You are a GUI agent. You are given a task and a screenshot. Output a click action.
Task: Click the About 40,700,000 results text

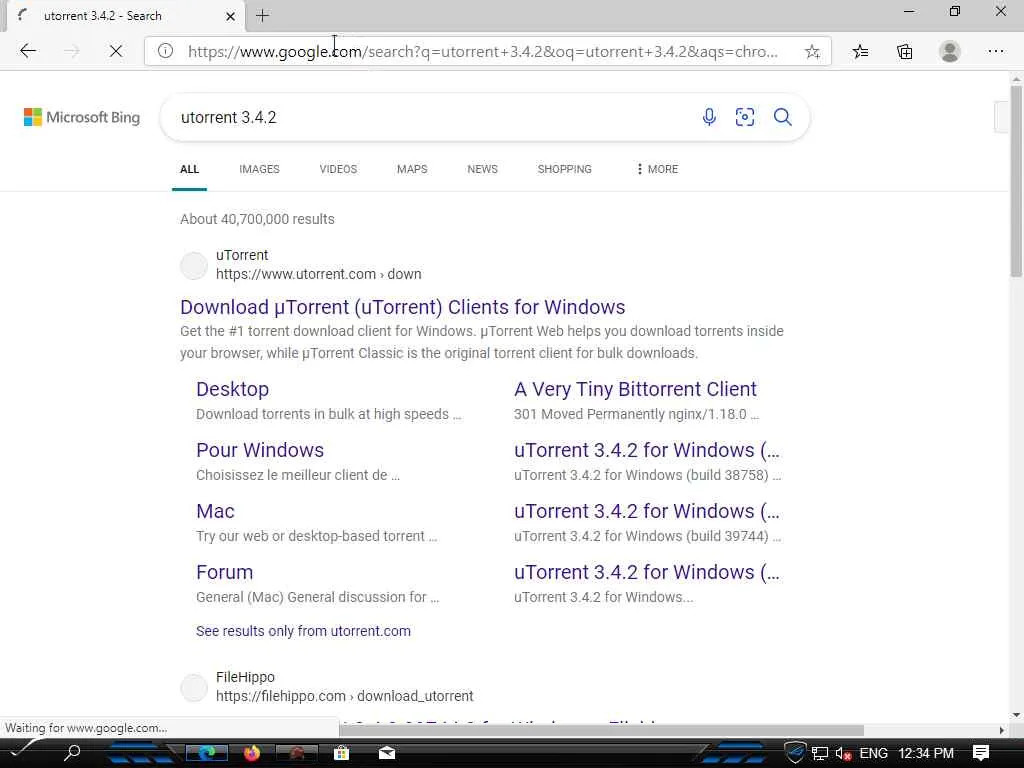click(257, 219)
